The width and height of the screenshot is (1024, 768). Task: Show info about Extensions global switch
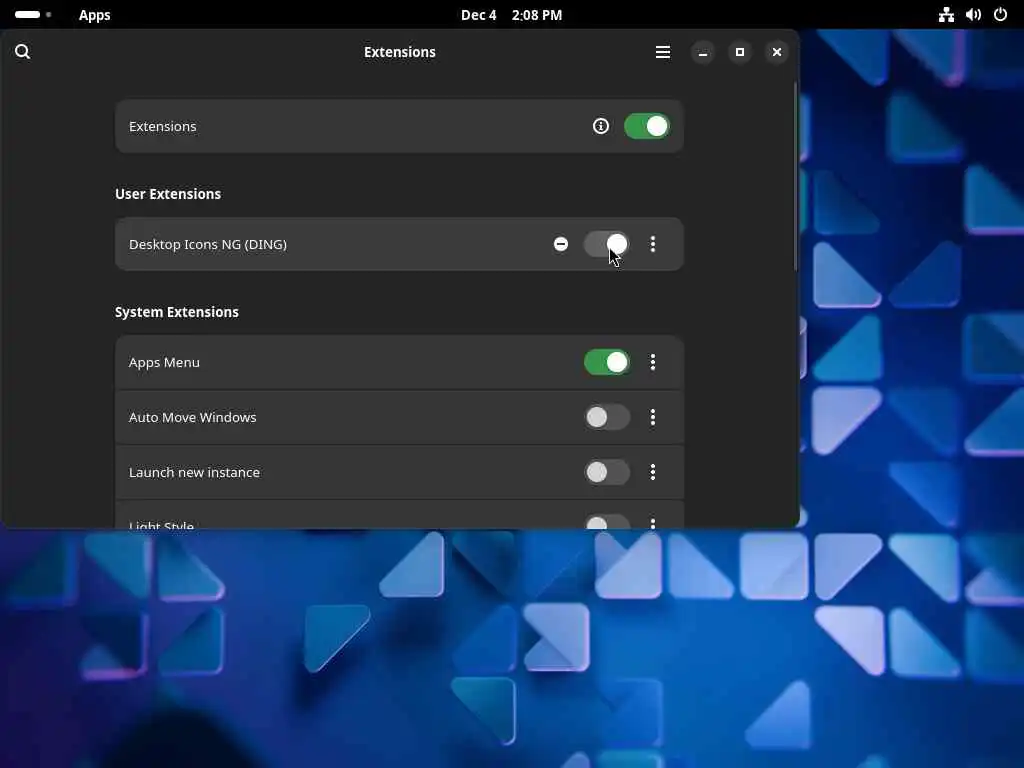pyautogui.click(x=601, y=126)
